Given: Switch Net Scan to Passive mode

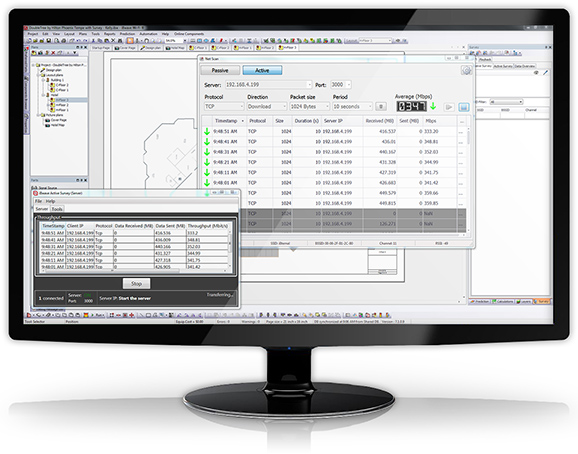Looking at the screenshot, I should (220, 70).
